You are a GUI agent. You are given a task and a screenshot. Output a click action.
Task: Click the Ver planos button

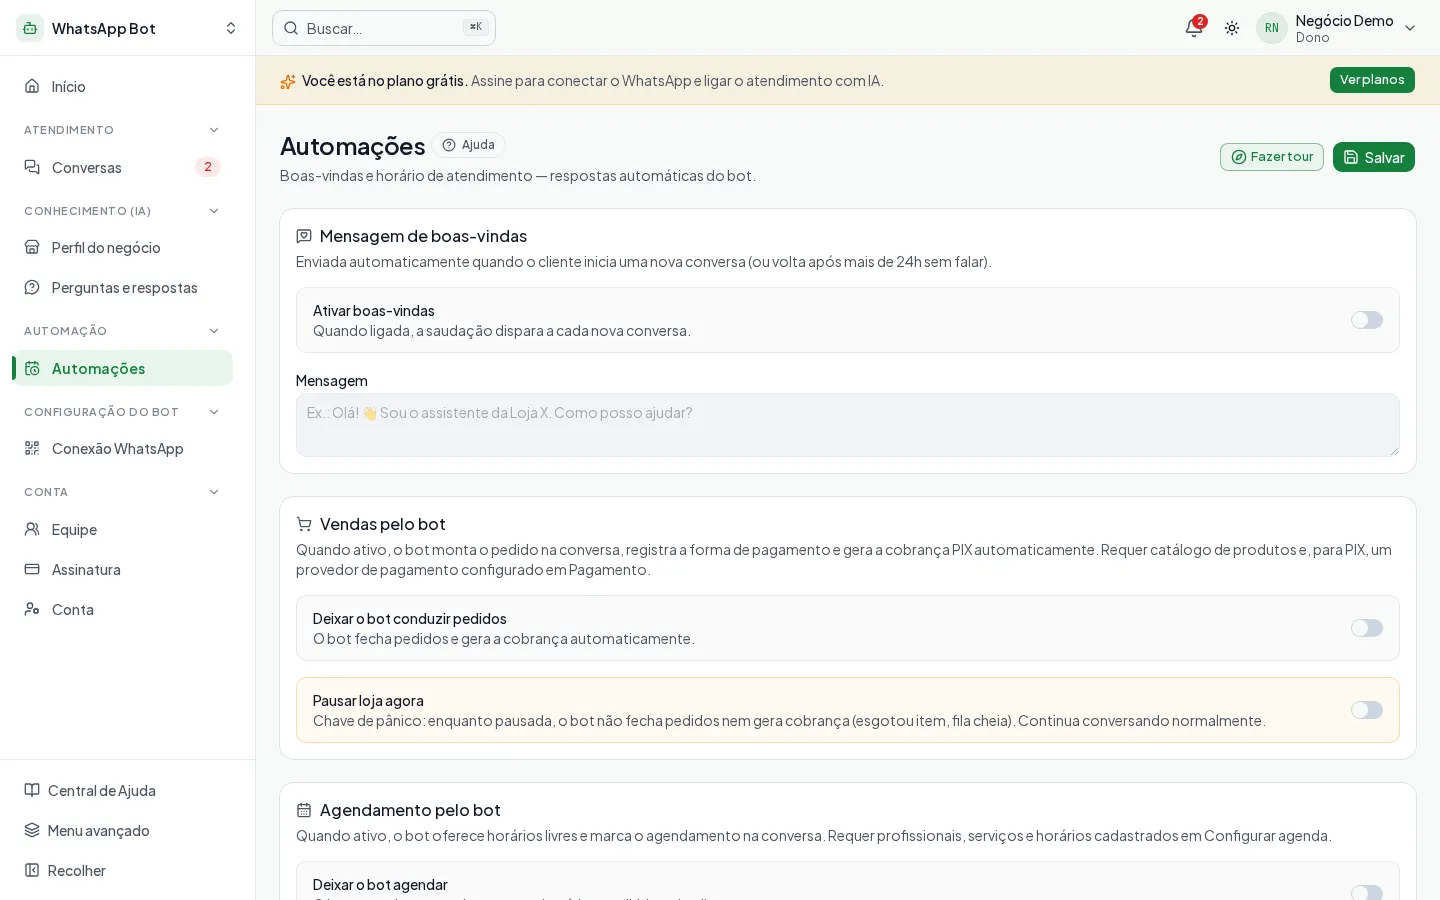click(x=1372, y=80)
